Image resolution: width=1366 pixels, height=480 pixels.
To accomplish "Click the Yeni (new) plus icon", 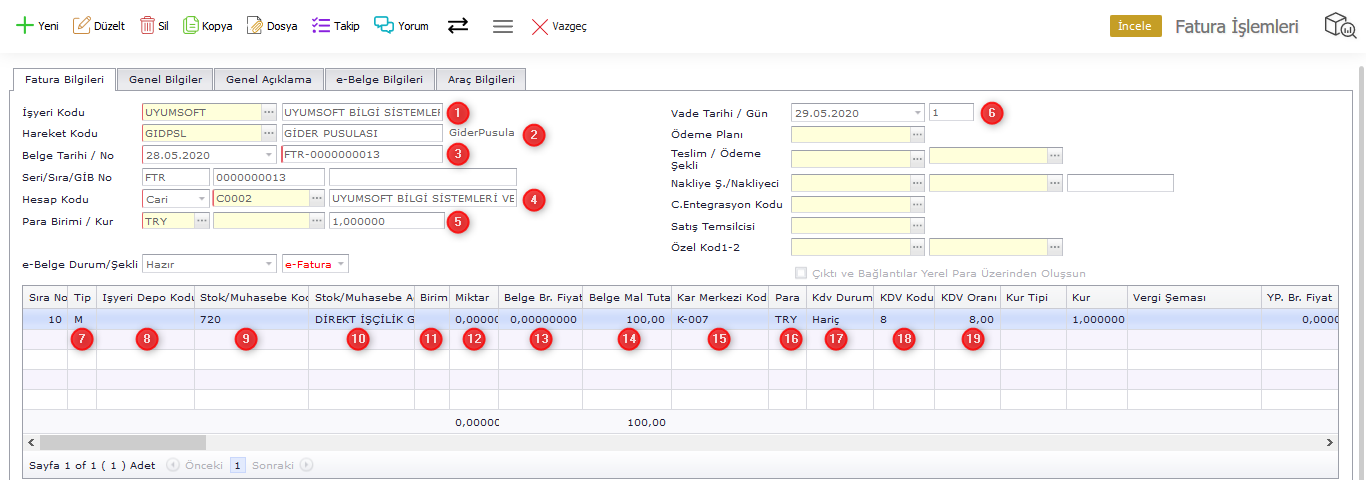I will [x=24, y=26].
